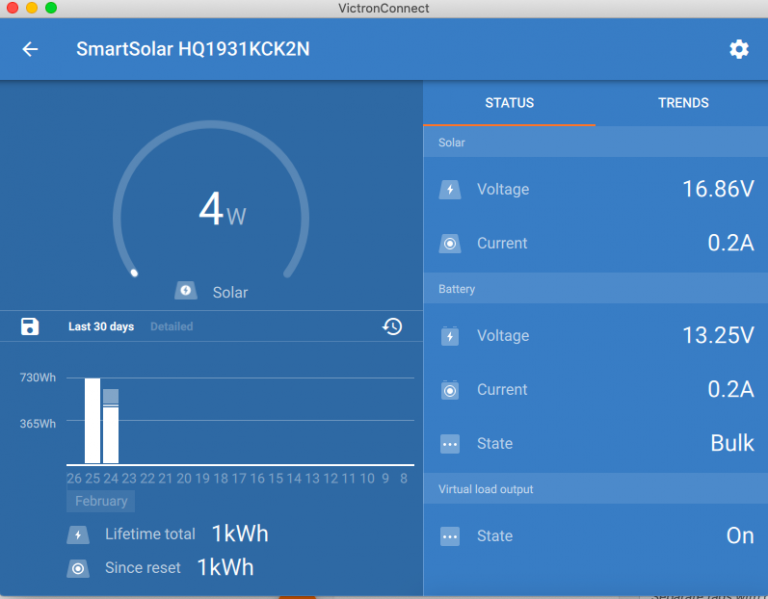The height and width of the screenshot is (599, 768).
Task: Open settings via the gear icon
Action: point(739,49)
